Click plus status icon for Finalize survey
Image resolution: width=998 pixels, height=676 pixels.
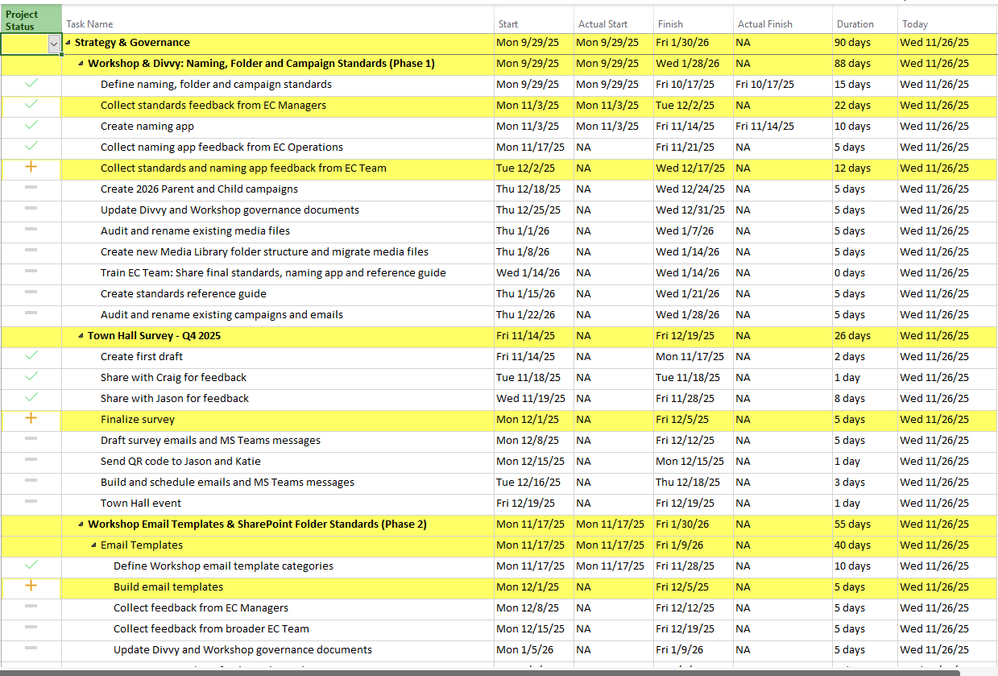coord(31,418)
